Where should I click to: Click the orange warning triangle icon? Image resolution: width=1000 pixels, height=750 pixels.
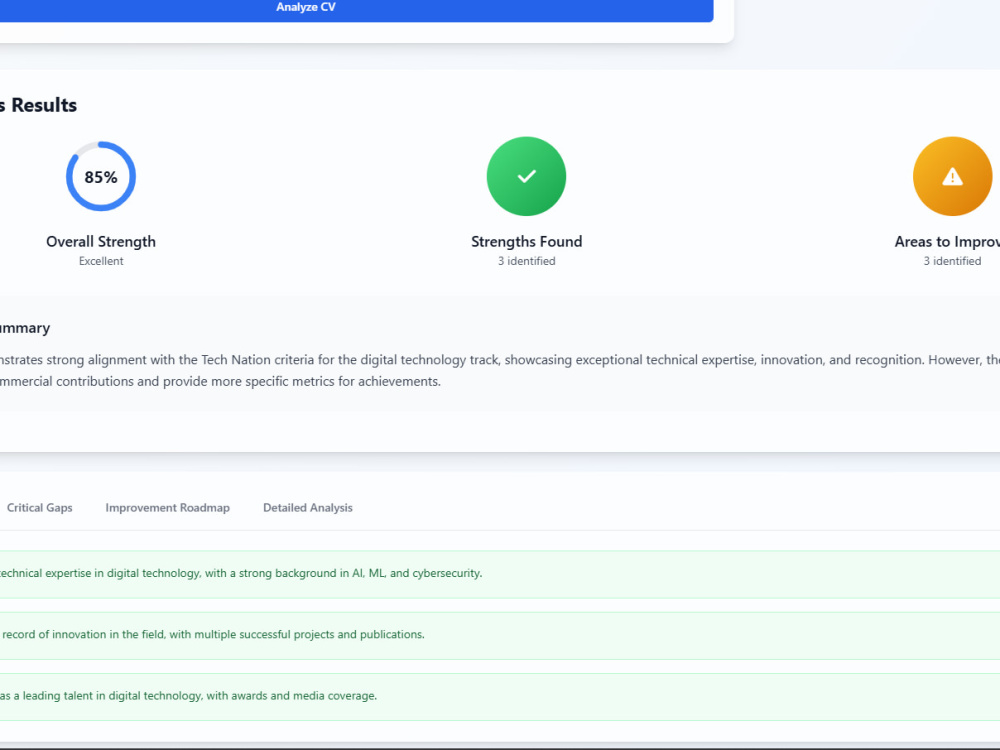952,176
